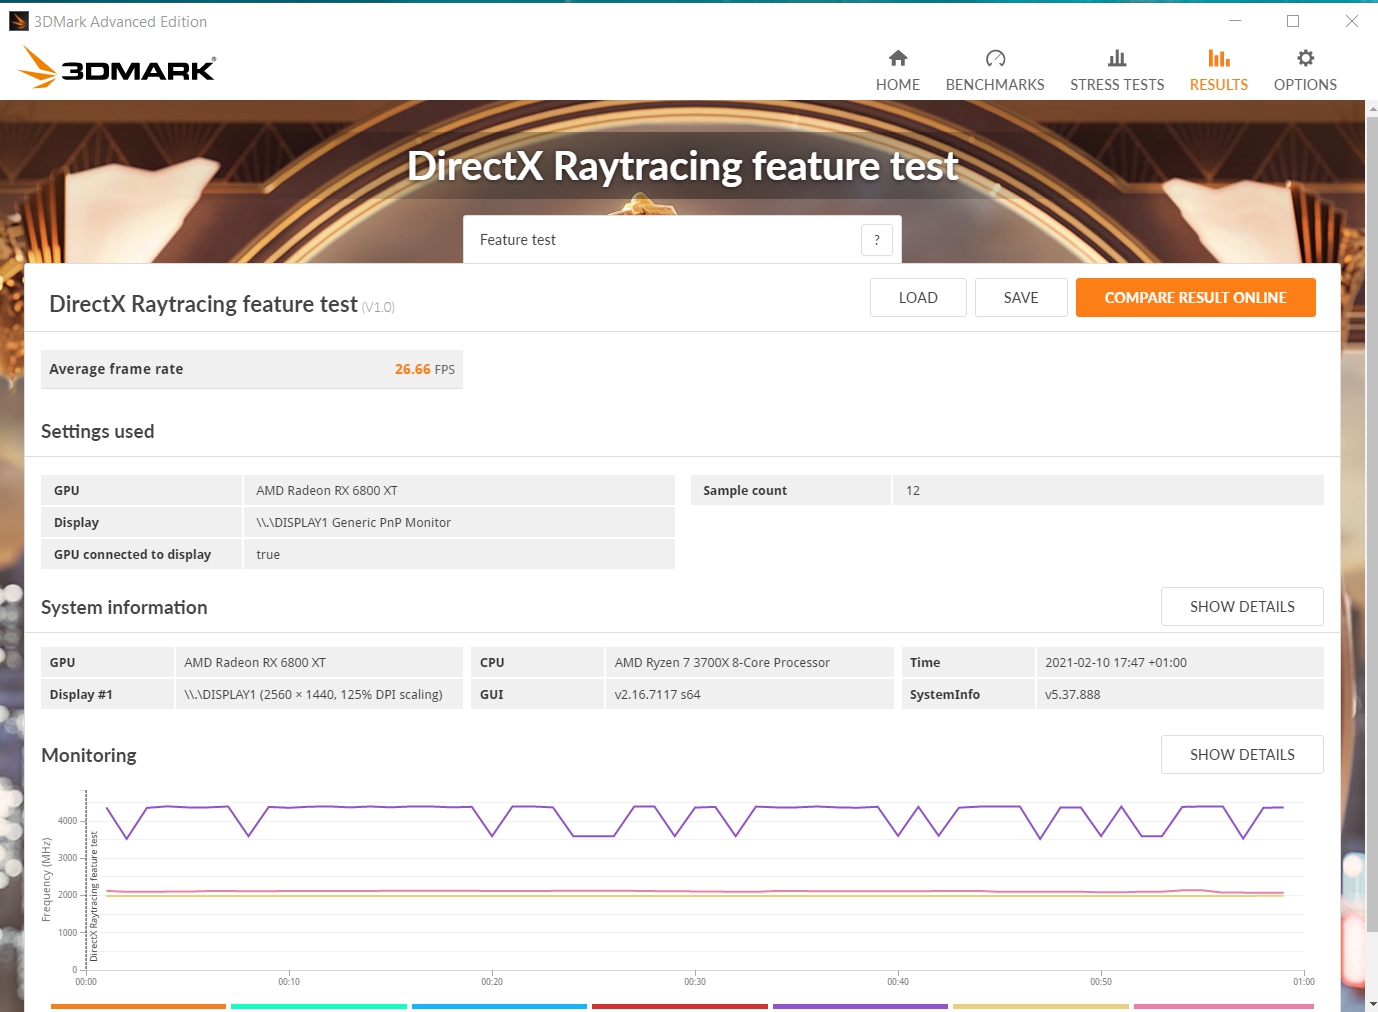Show details for Monitoring
The width and height of the screenshot is (1378, 1012).
click(x=1242, y=755)
